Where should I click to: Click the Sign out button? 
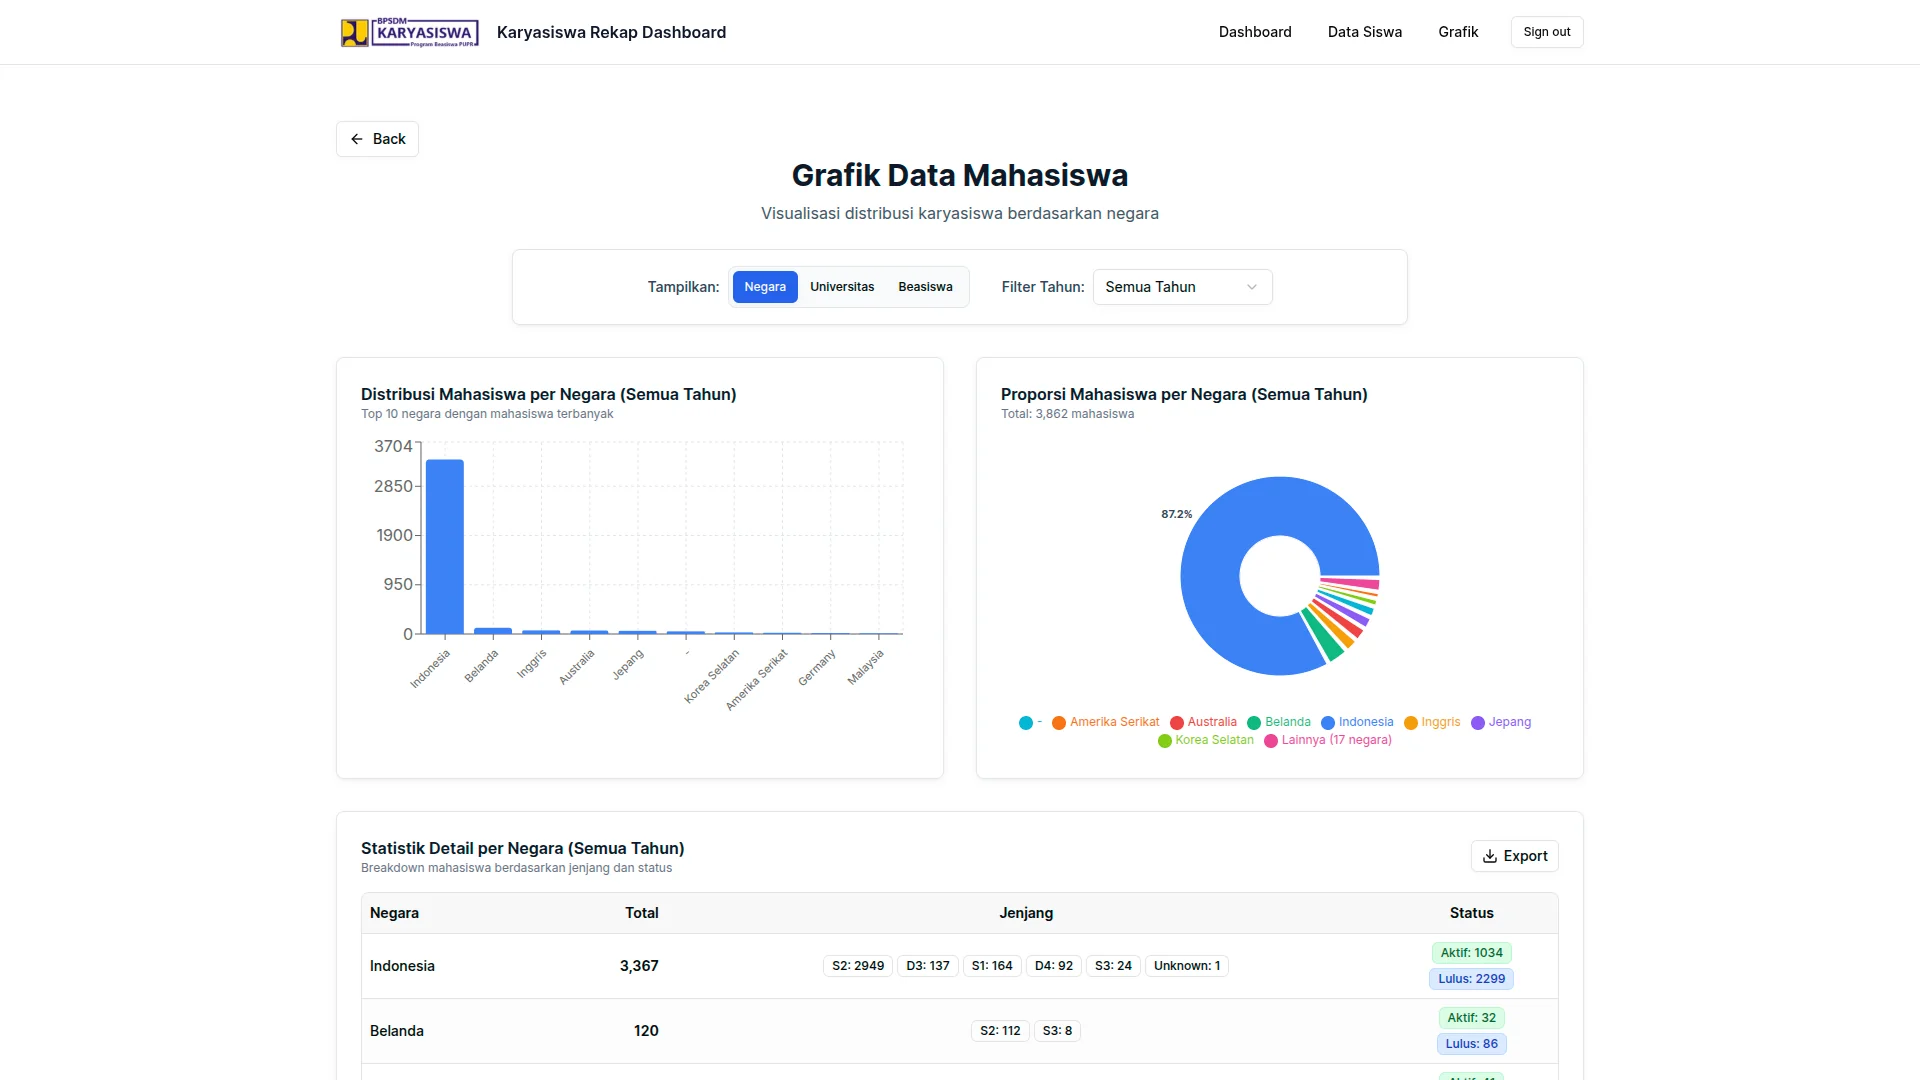tap(1546, 32)
